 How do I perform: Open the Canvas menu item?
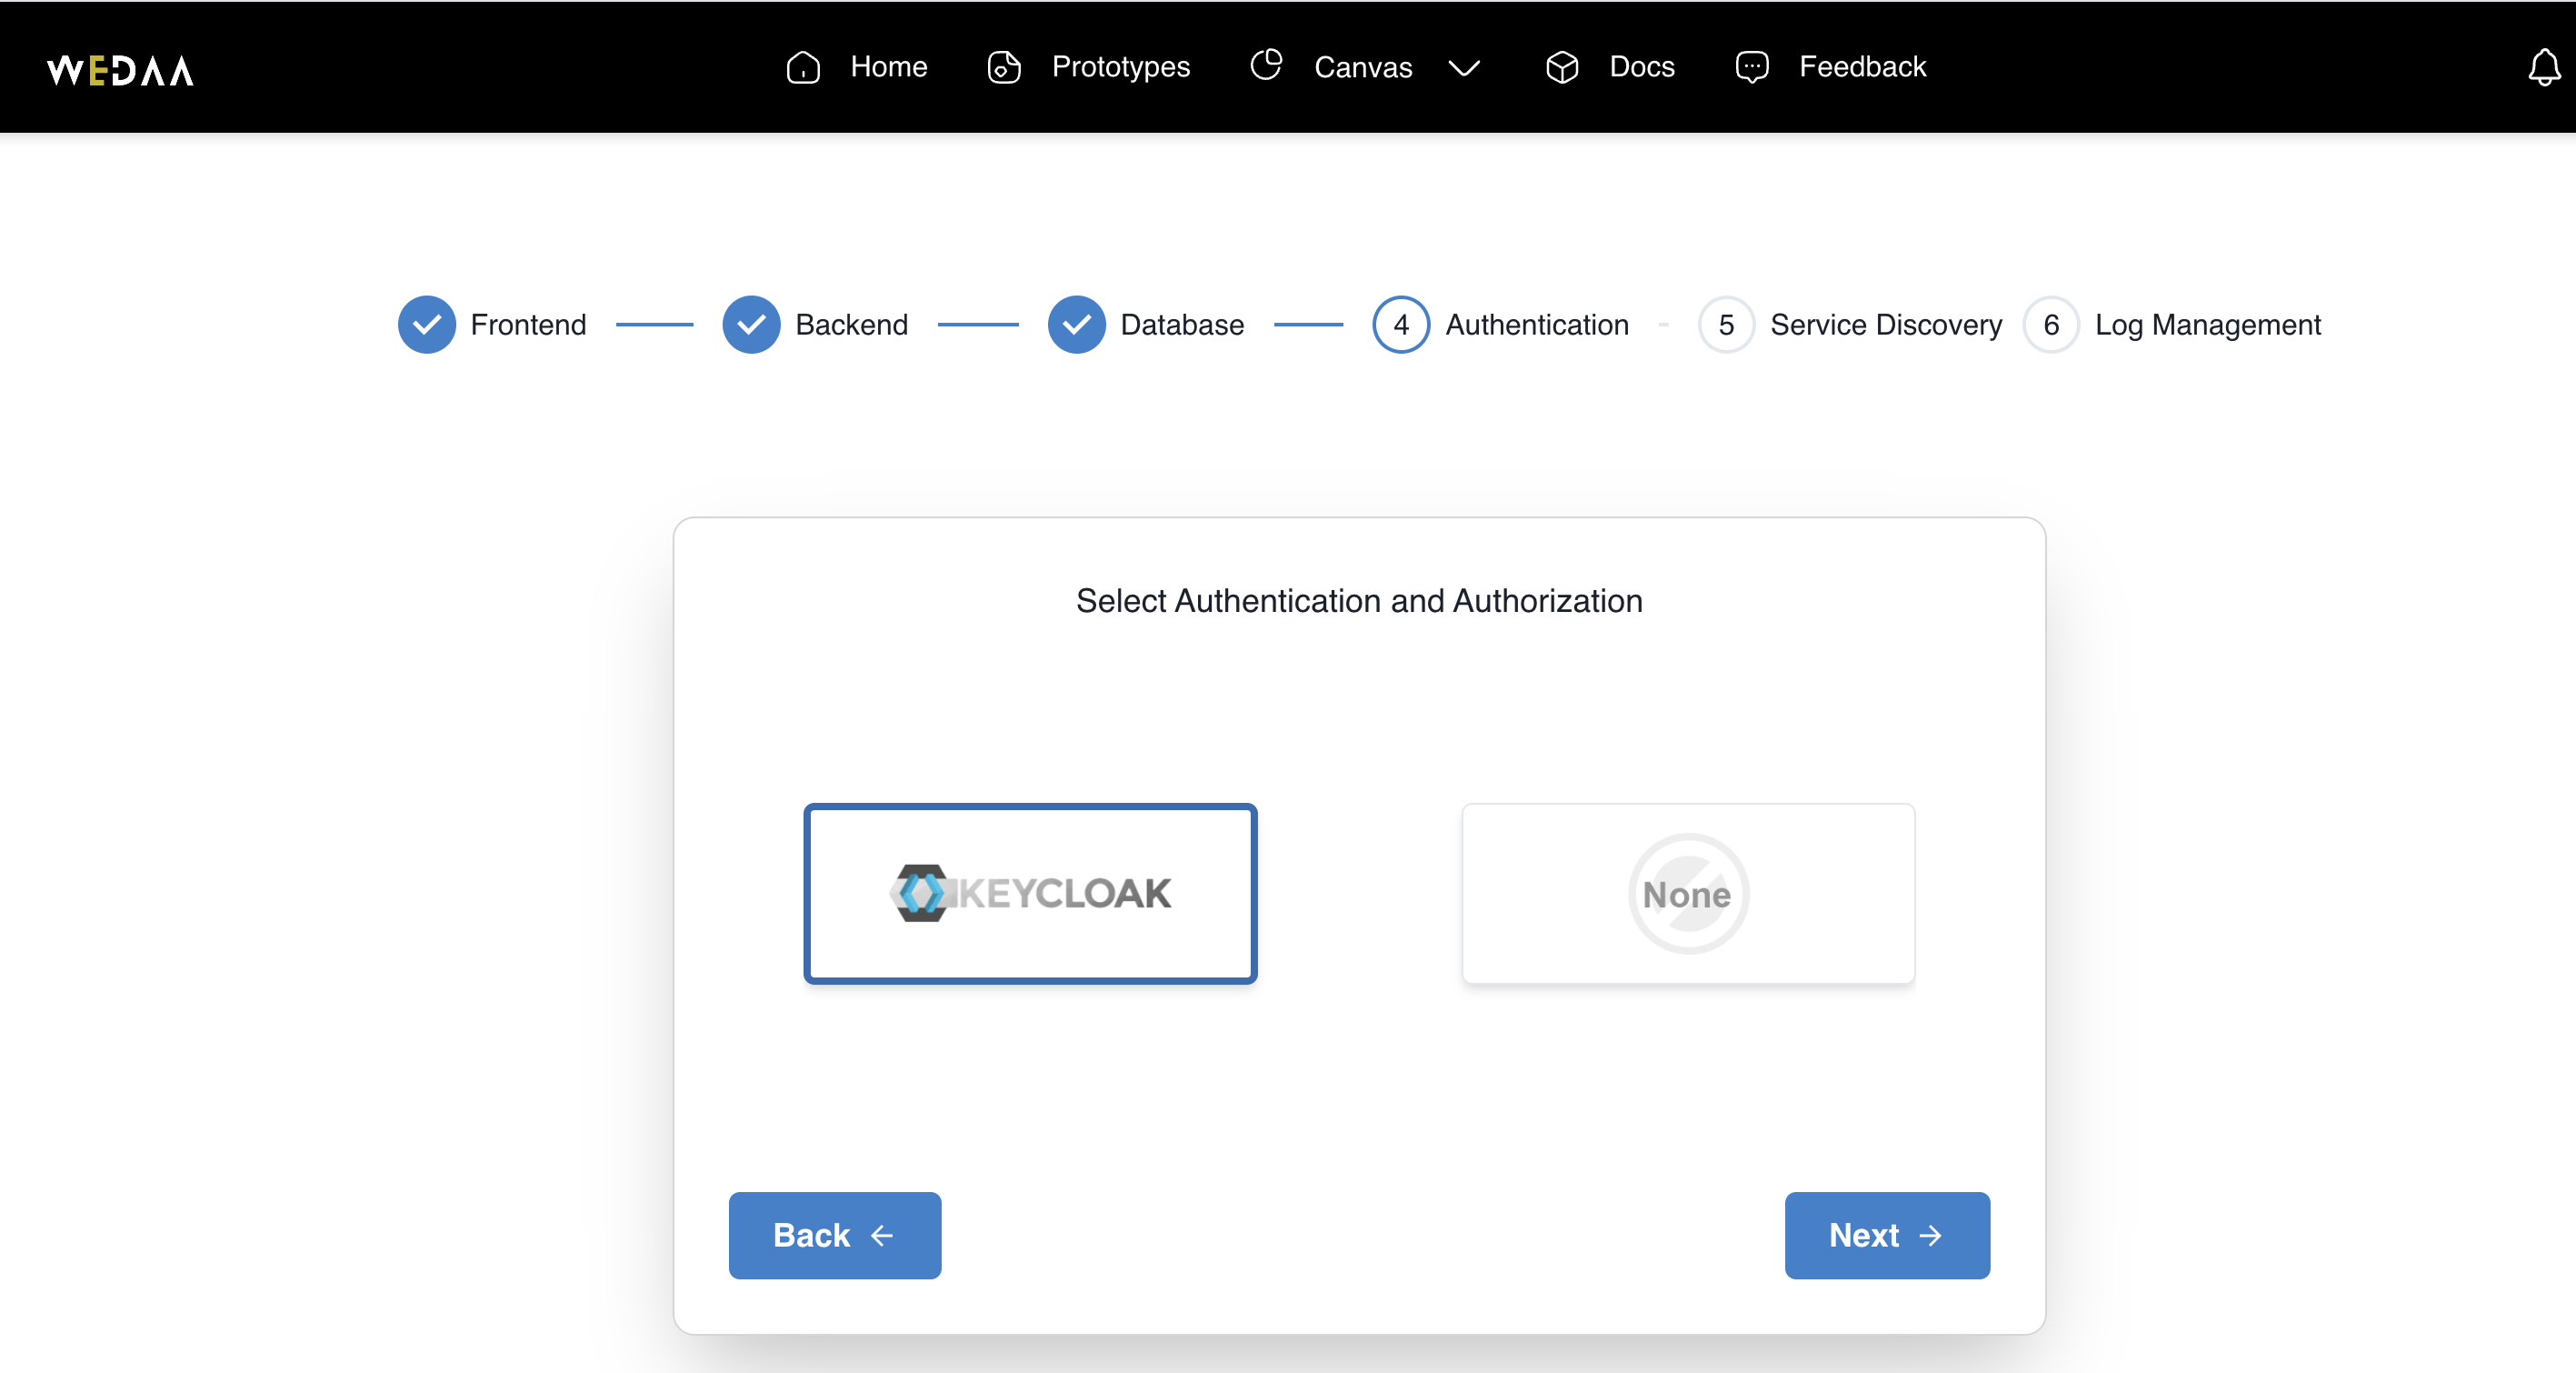[x=1363, y=67]
